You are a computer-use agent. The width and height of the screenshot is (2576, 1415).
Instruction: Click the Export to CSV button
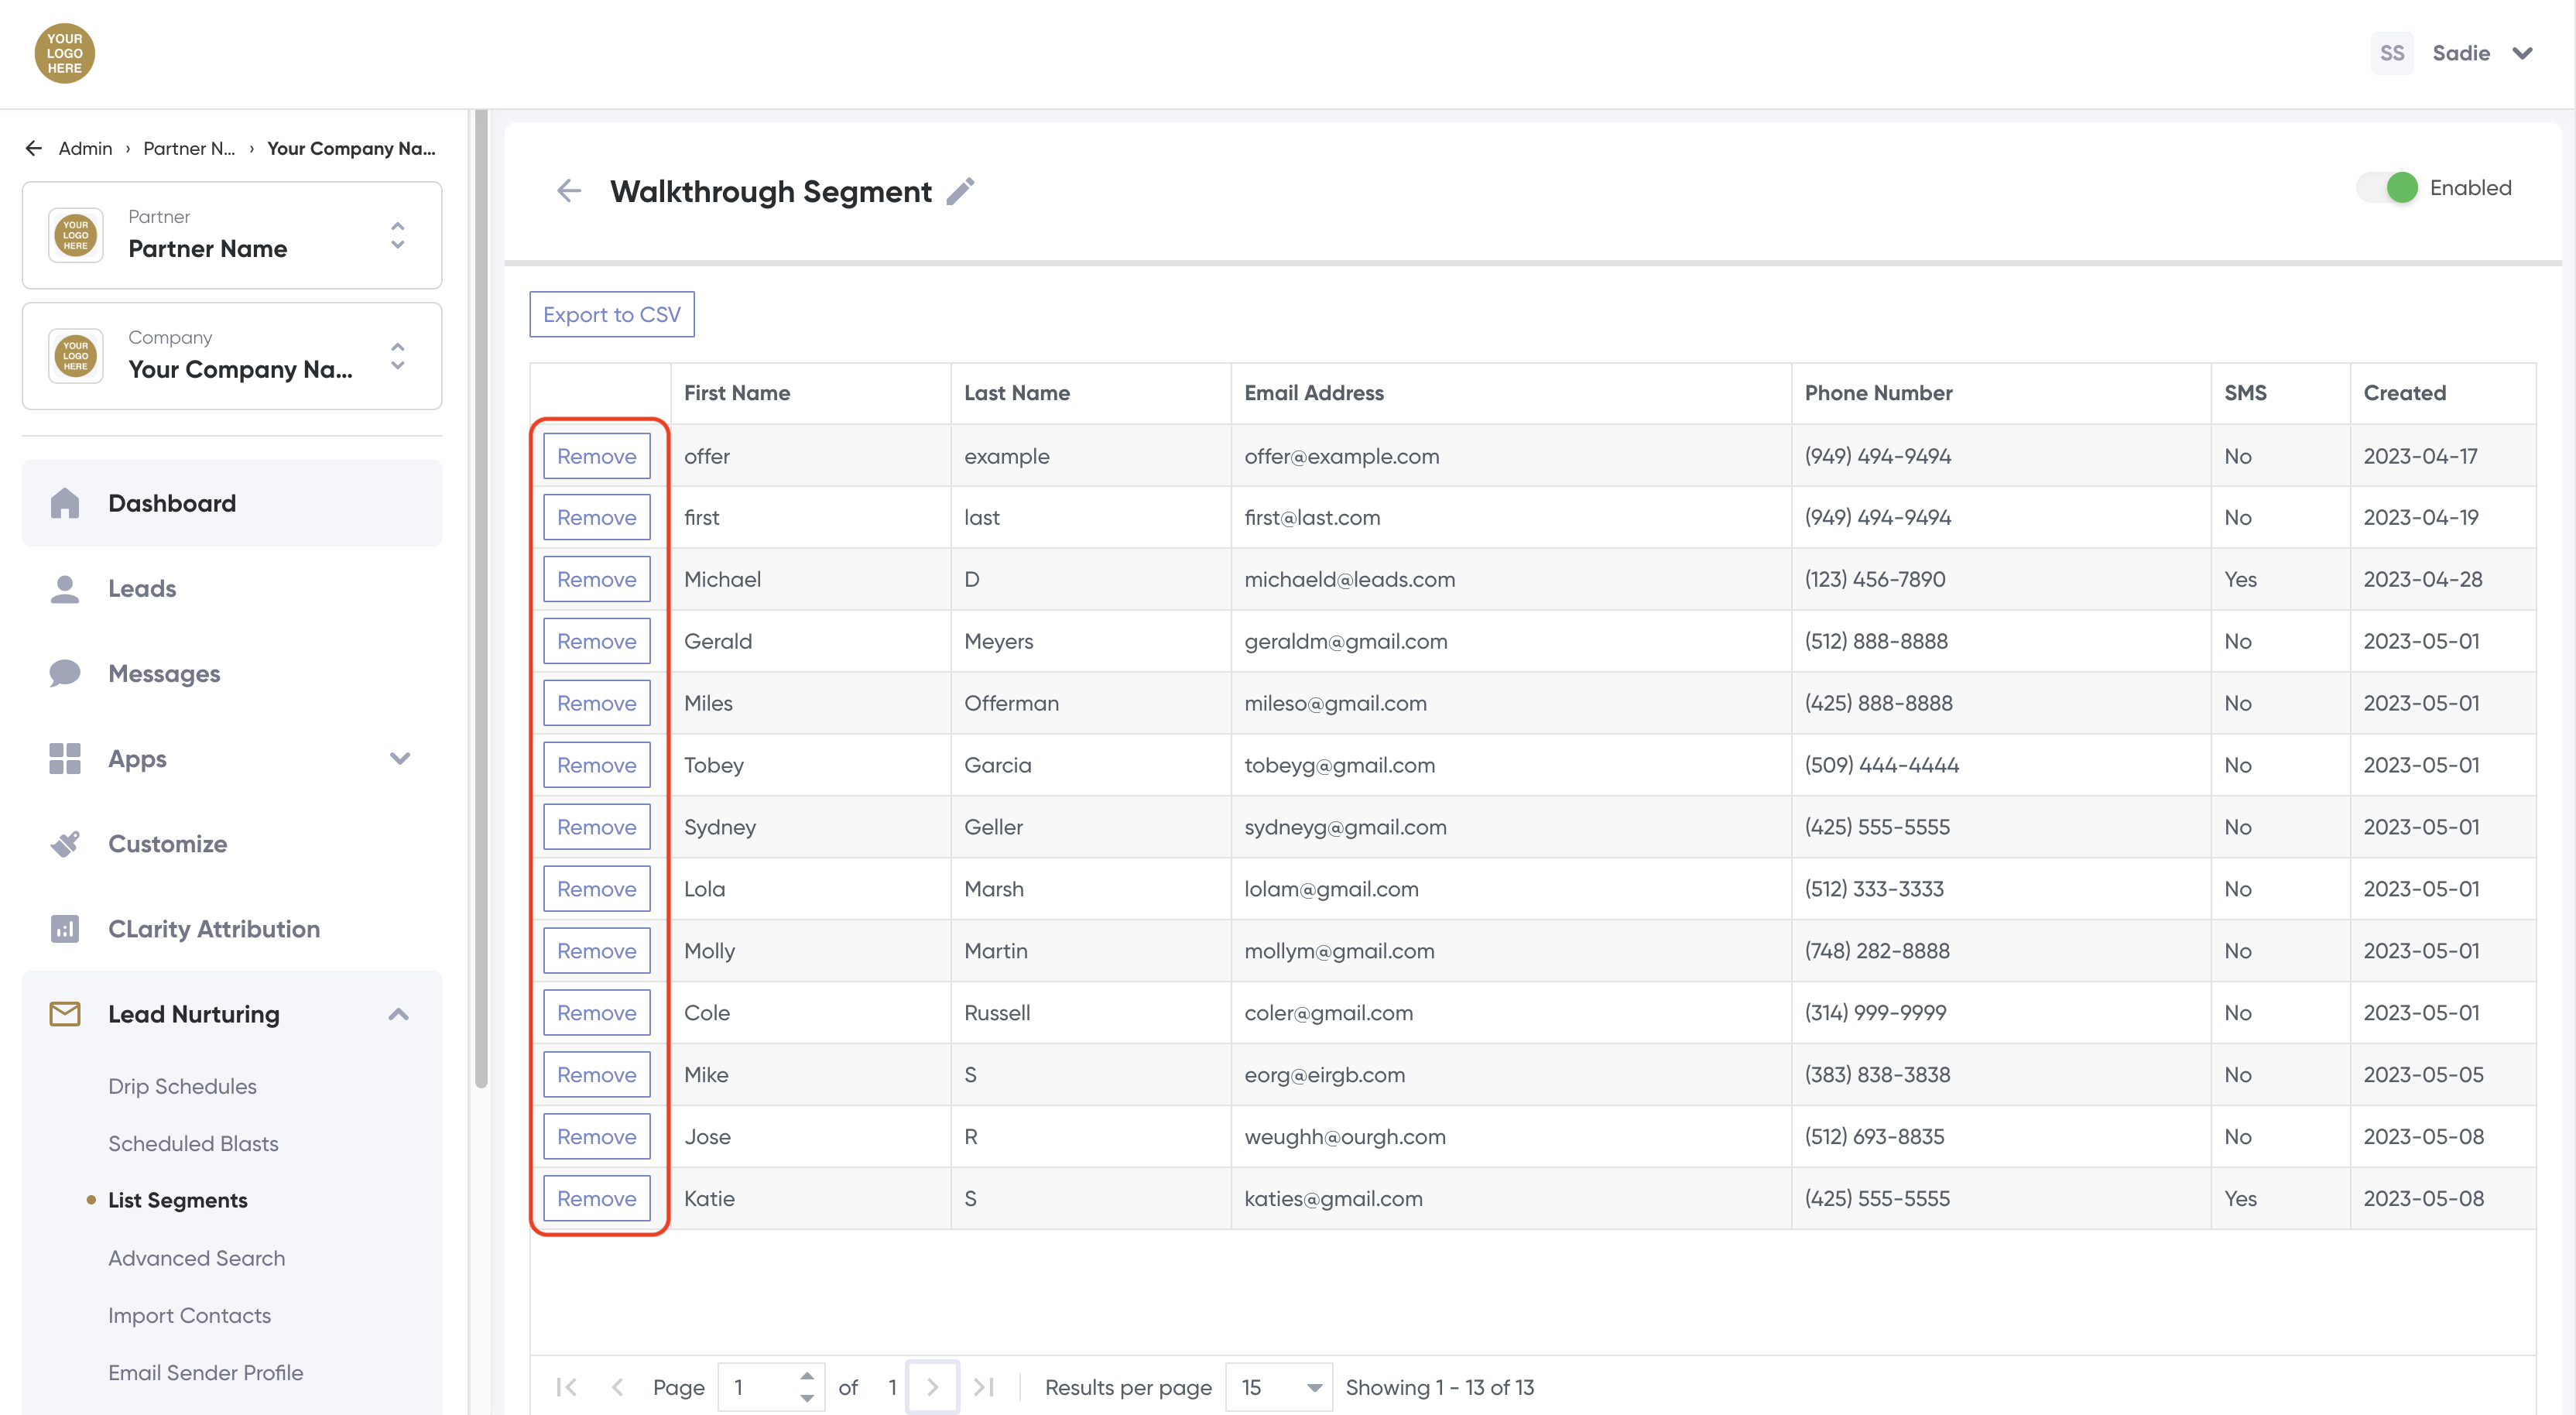pos(611,314)
